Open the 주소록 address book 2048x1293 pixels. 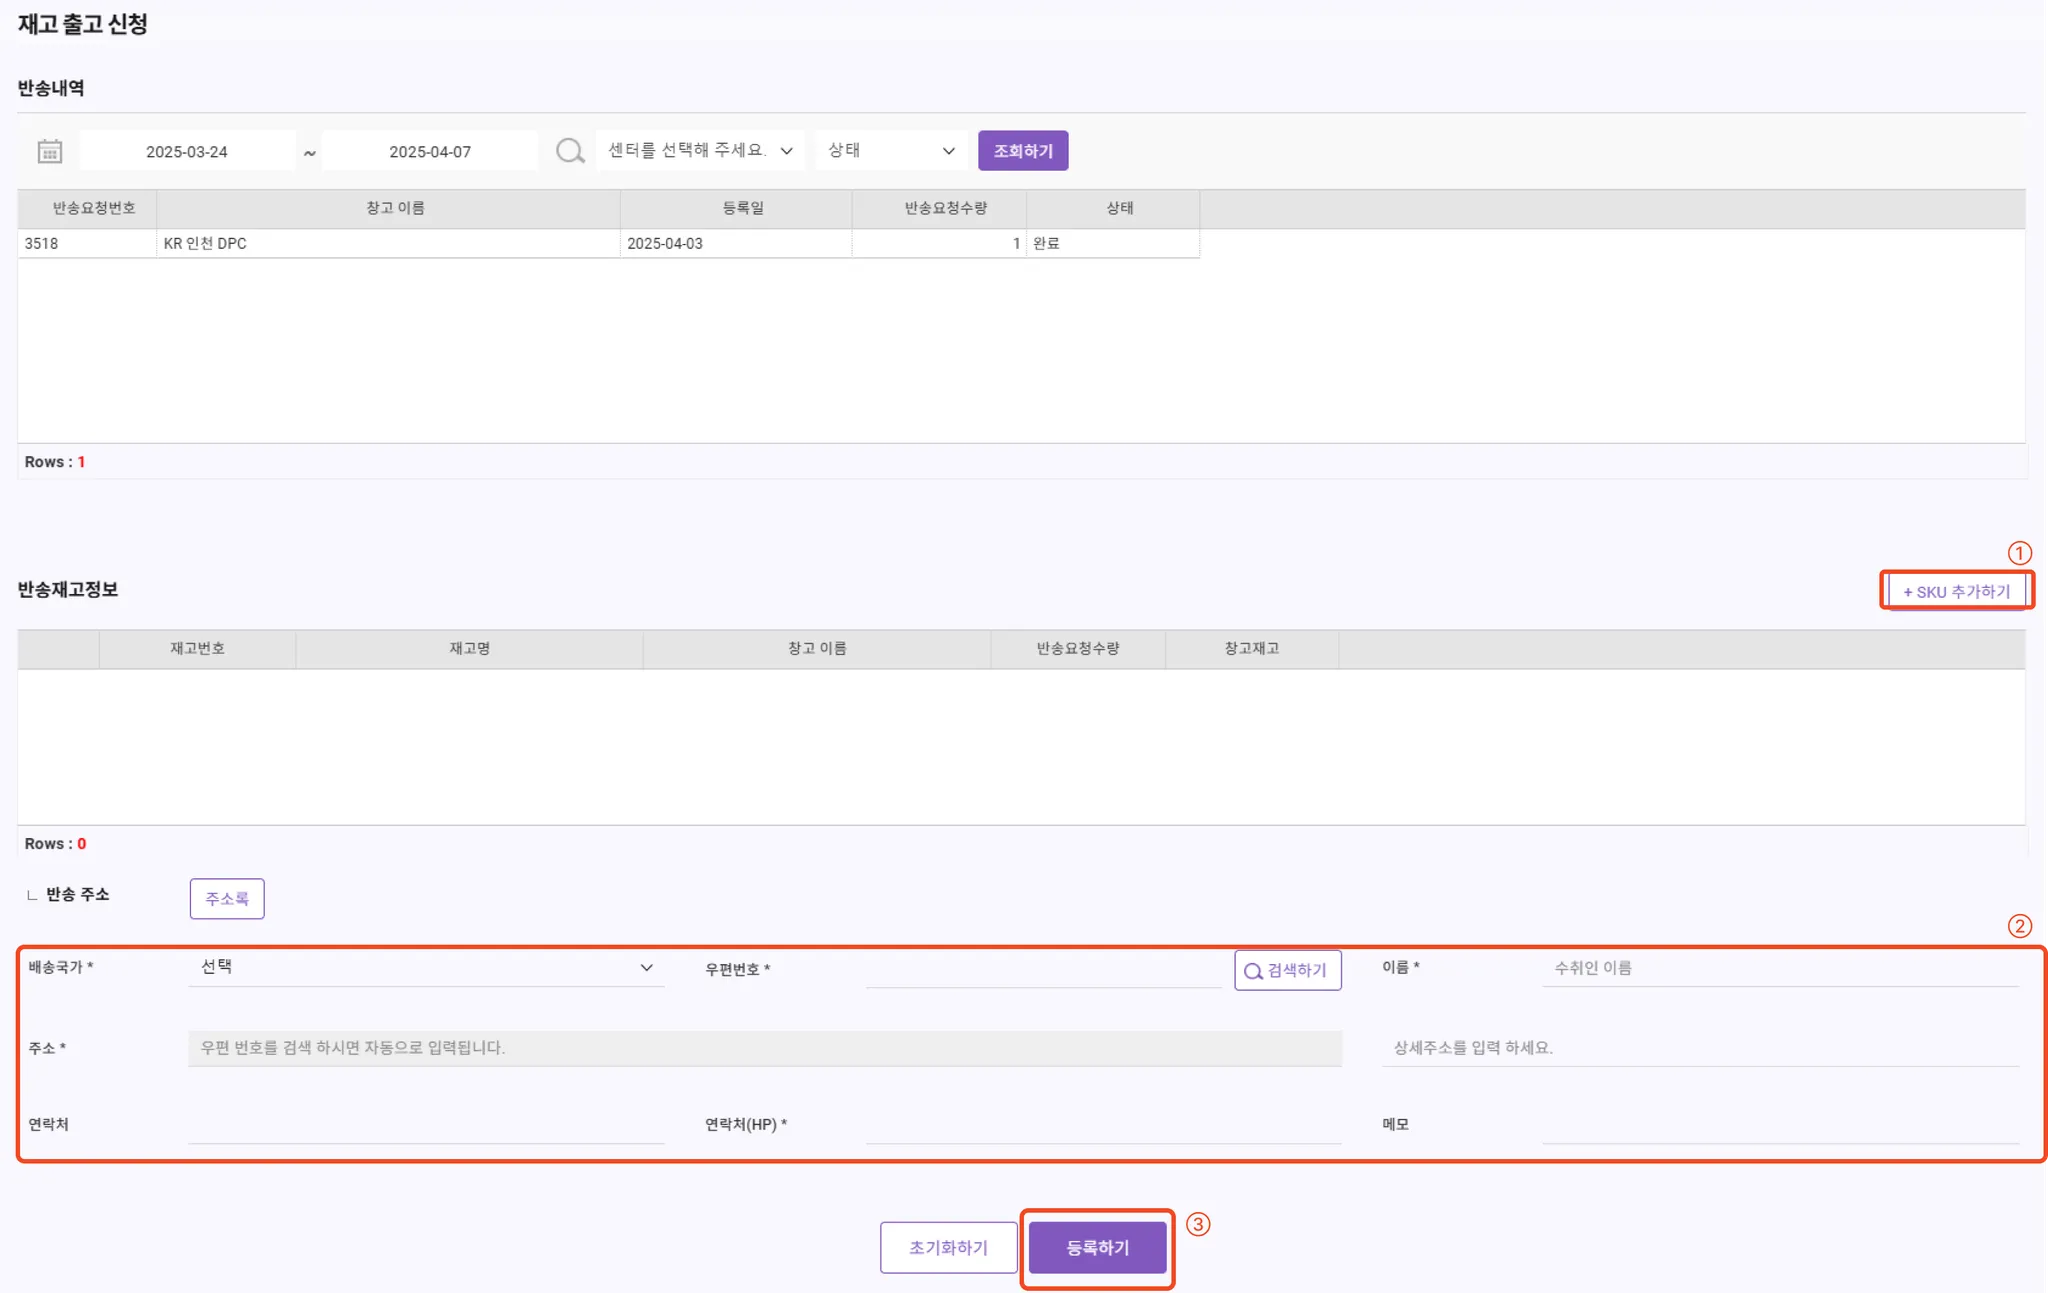(227, 898)
